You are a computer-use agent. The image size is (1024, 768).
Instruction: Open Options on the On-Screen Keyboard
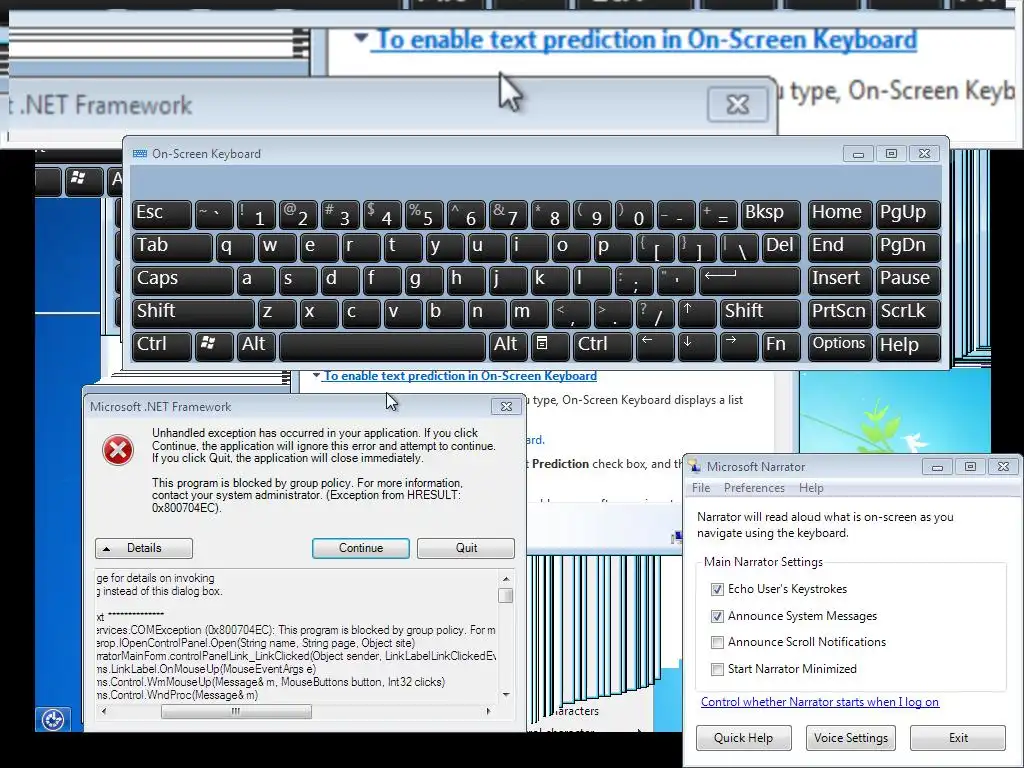point(840,345)
